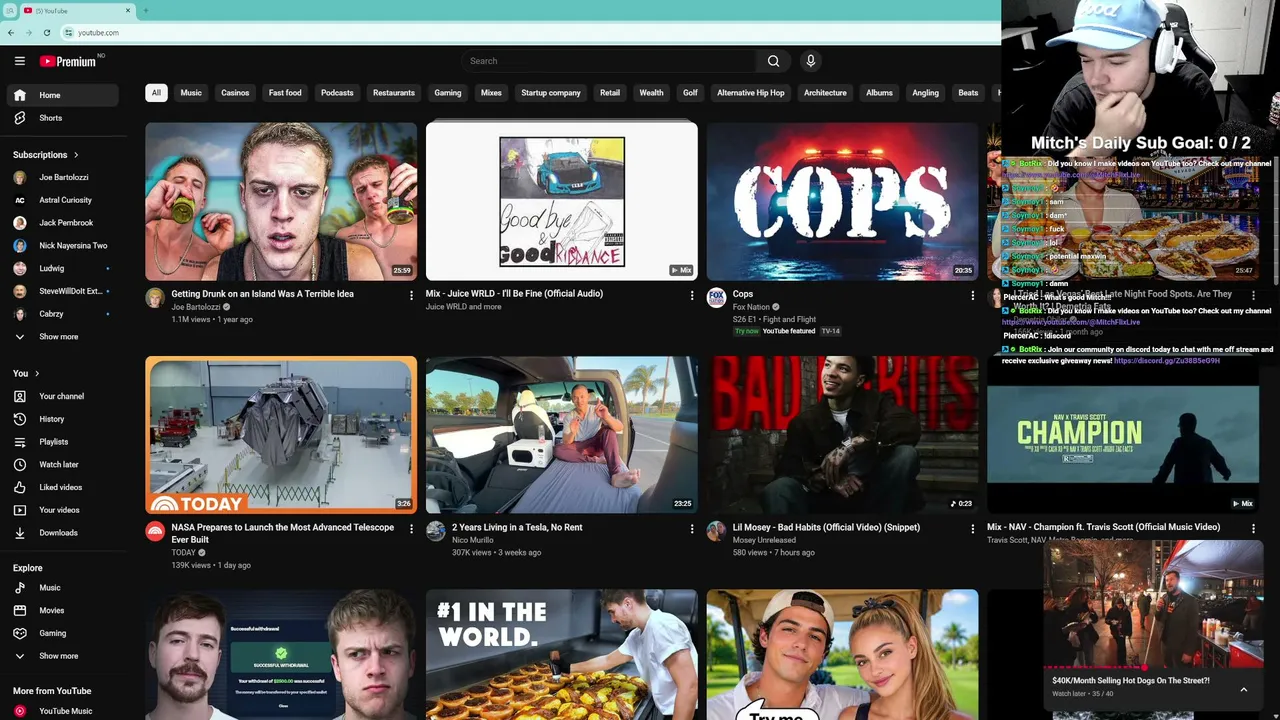The width and height of the screenshot is (1280, 720).
Task: Open Joe Bartolozzi subscription channel in sidebar
Action: pos(63,177)
